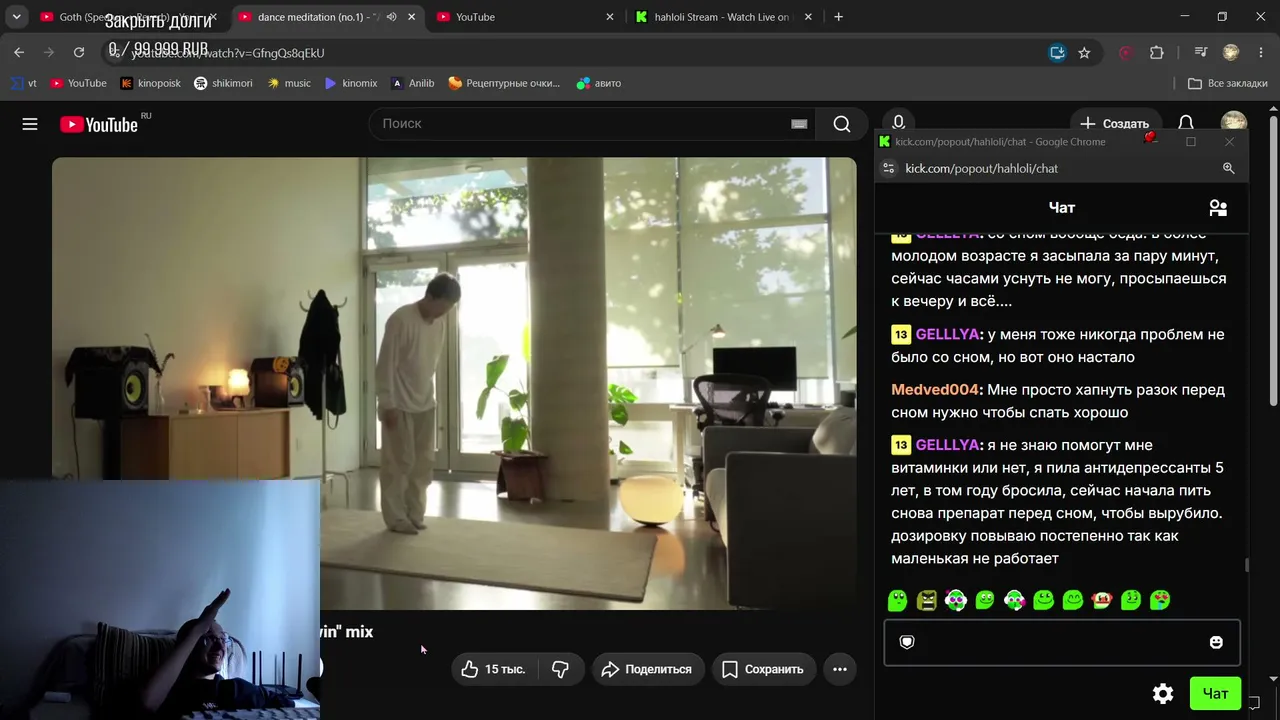This screenshot has width=1280, height=720.
Task: Go to YouTube home via logo
Action: pos(99,124)
